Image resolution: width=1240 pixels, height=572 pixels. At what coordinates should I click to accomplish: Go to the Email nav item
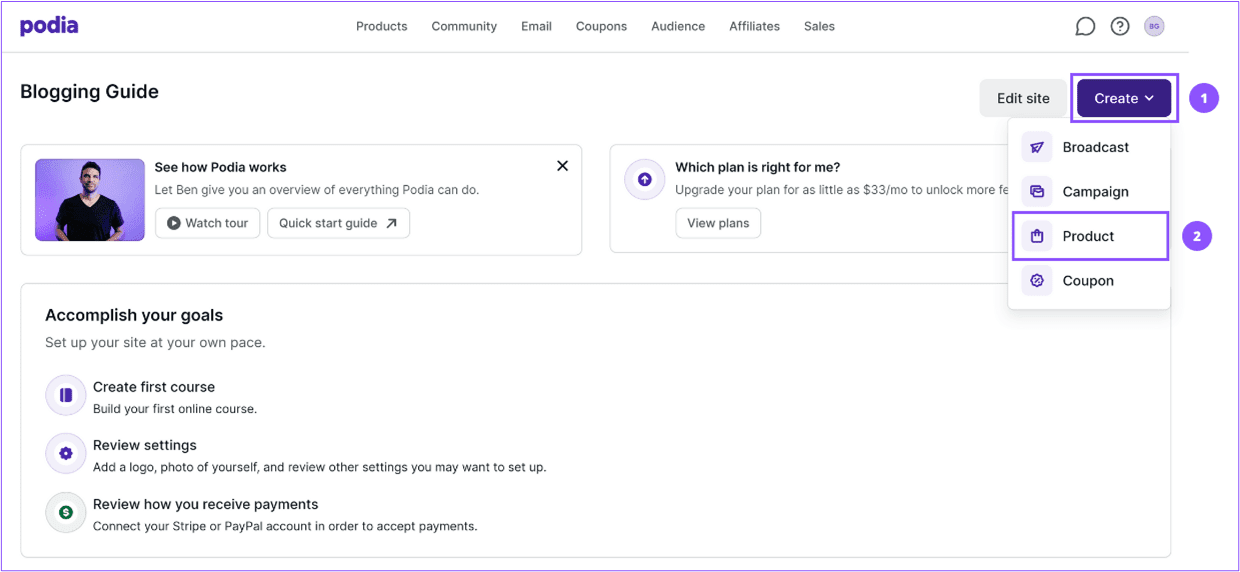pyautogui.click(x=536, y=26)
